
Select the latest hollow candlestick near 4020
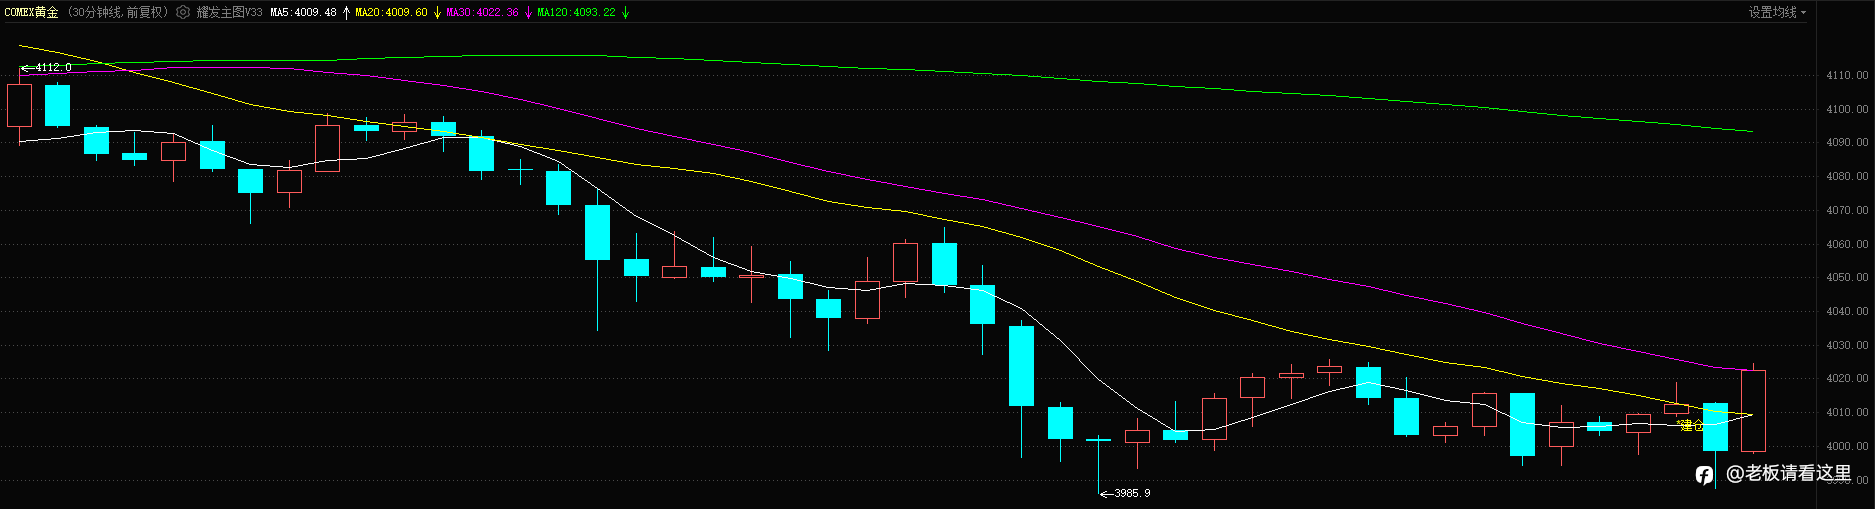pos(1753,410)
